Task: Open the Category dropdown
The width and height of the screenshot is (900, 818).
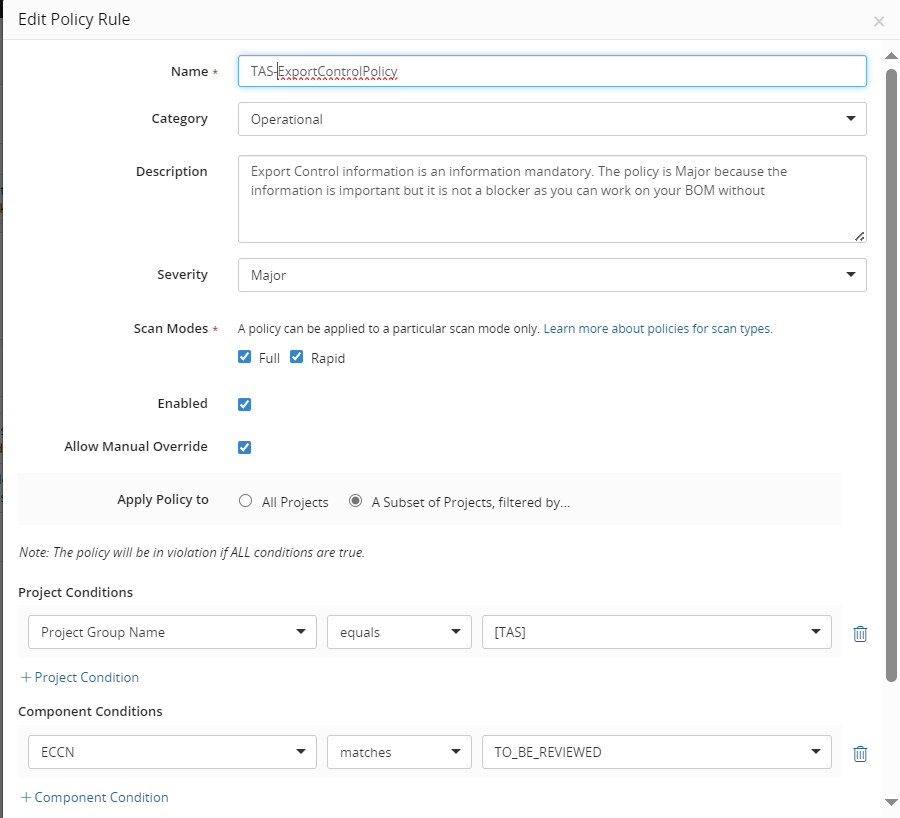Action: pos(552,119)
